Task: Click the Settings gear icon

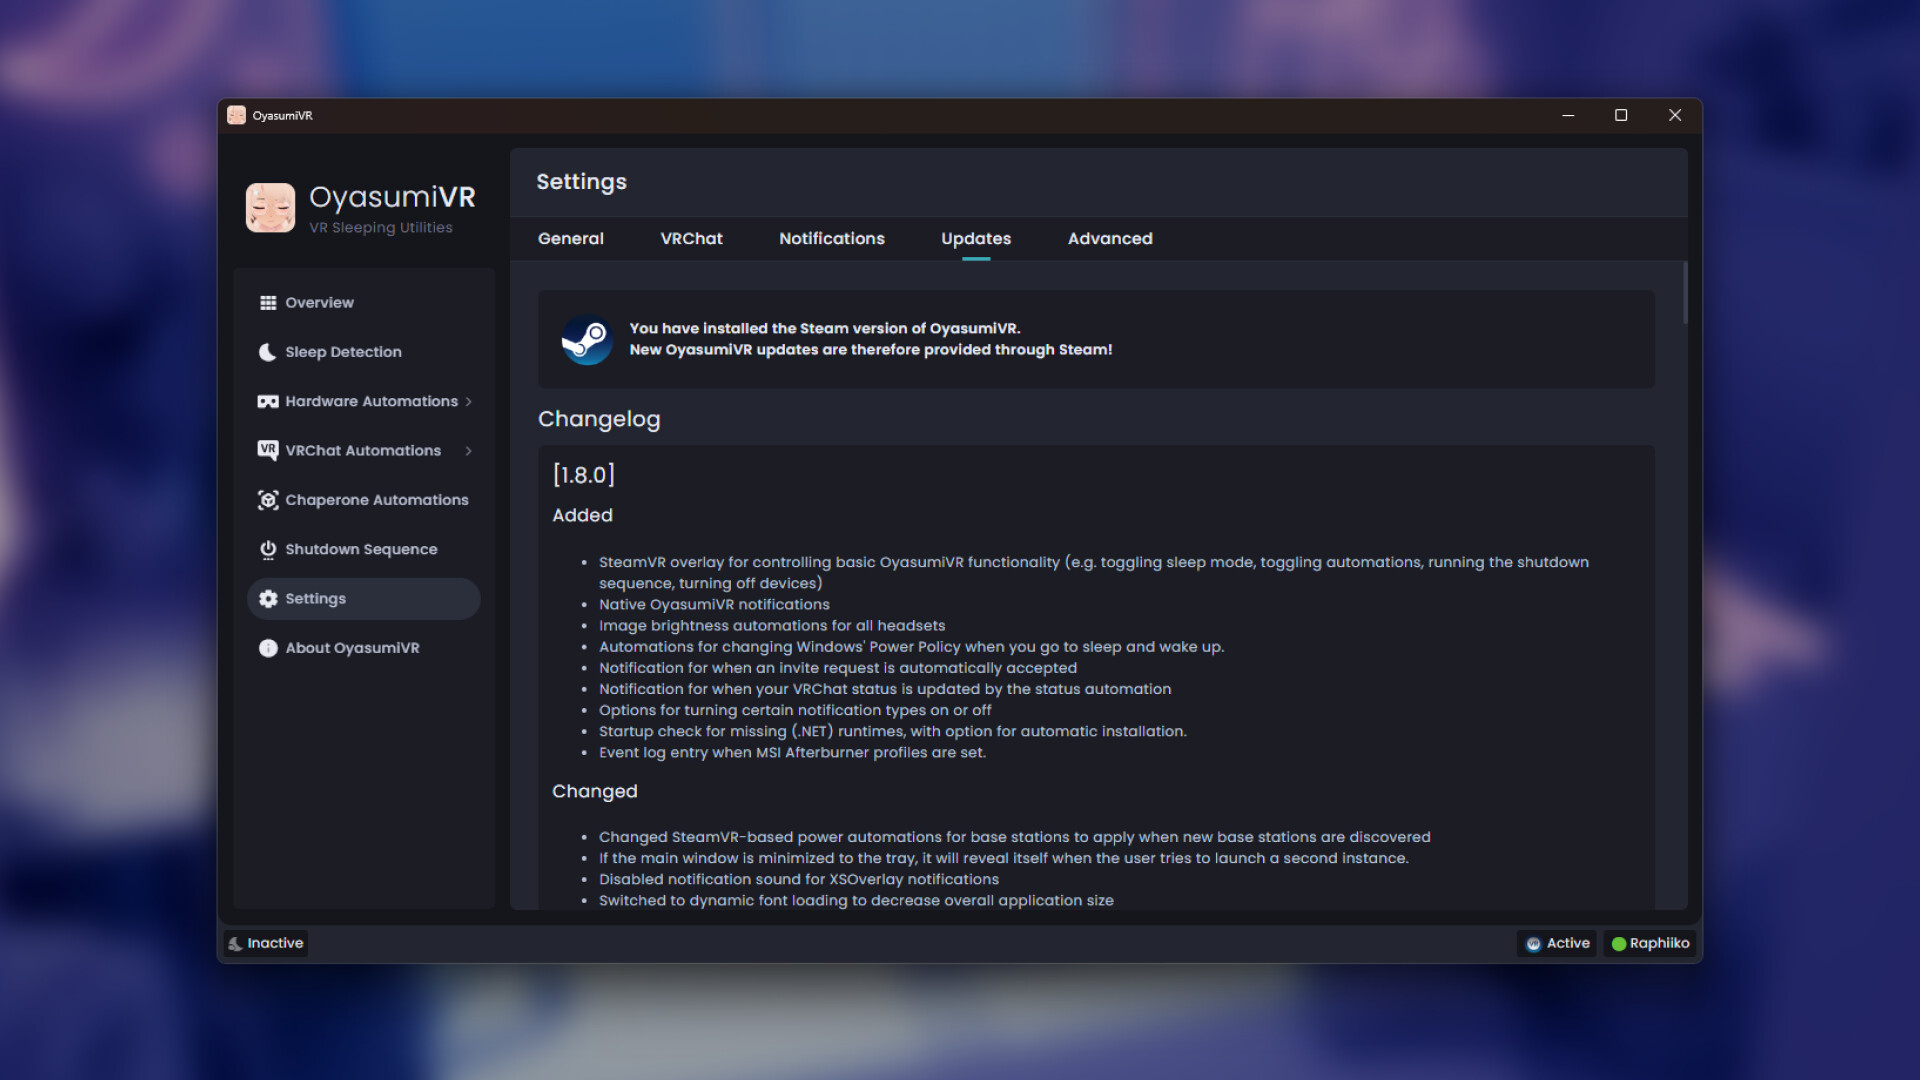Action: pos(266,598)
